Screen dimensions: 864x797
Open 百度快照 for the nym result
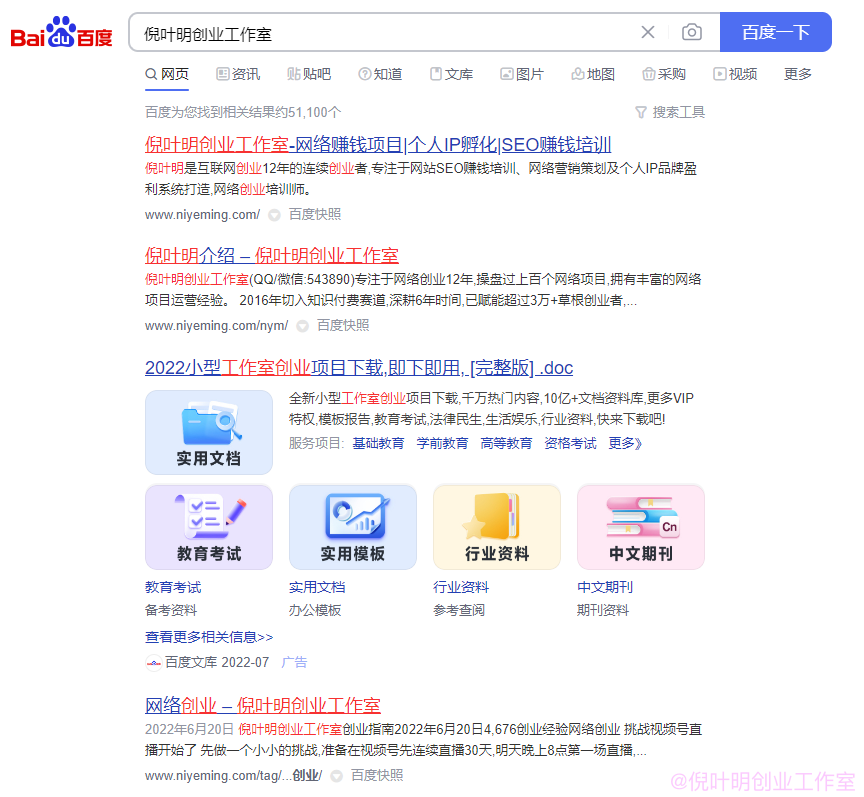tap(343, 326)
